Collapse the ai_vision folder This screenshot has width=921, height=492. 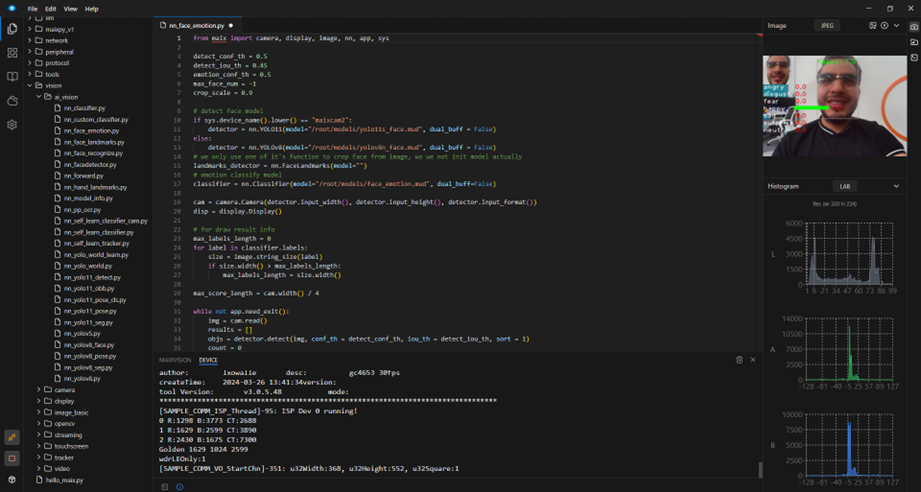[39, 97]
